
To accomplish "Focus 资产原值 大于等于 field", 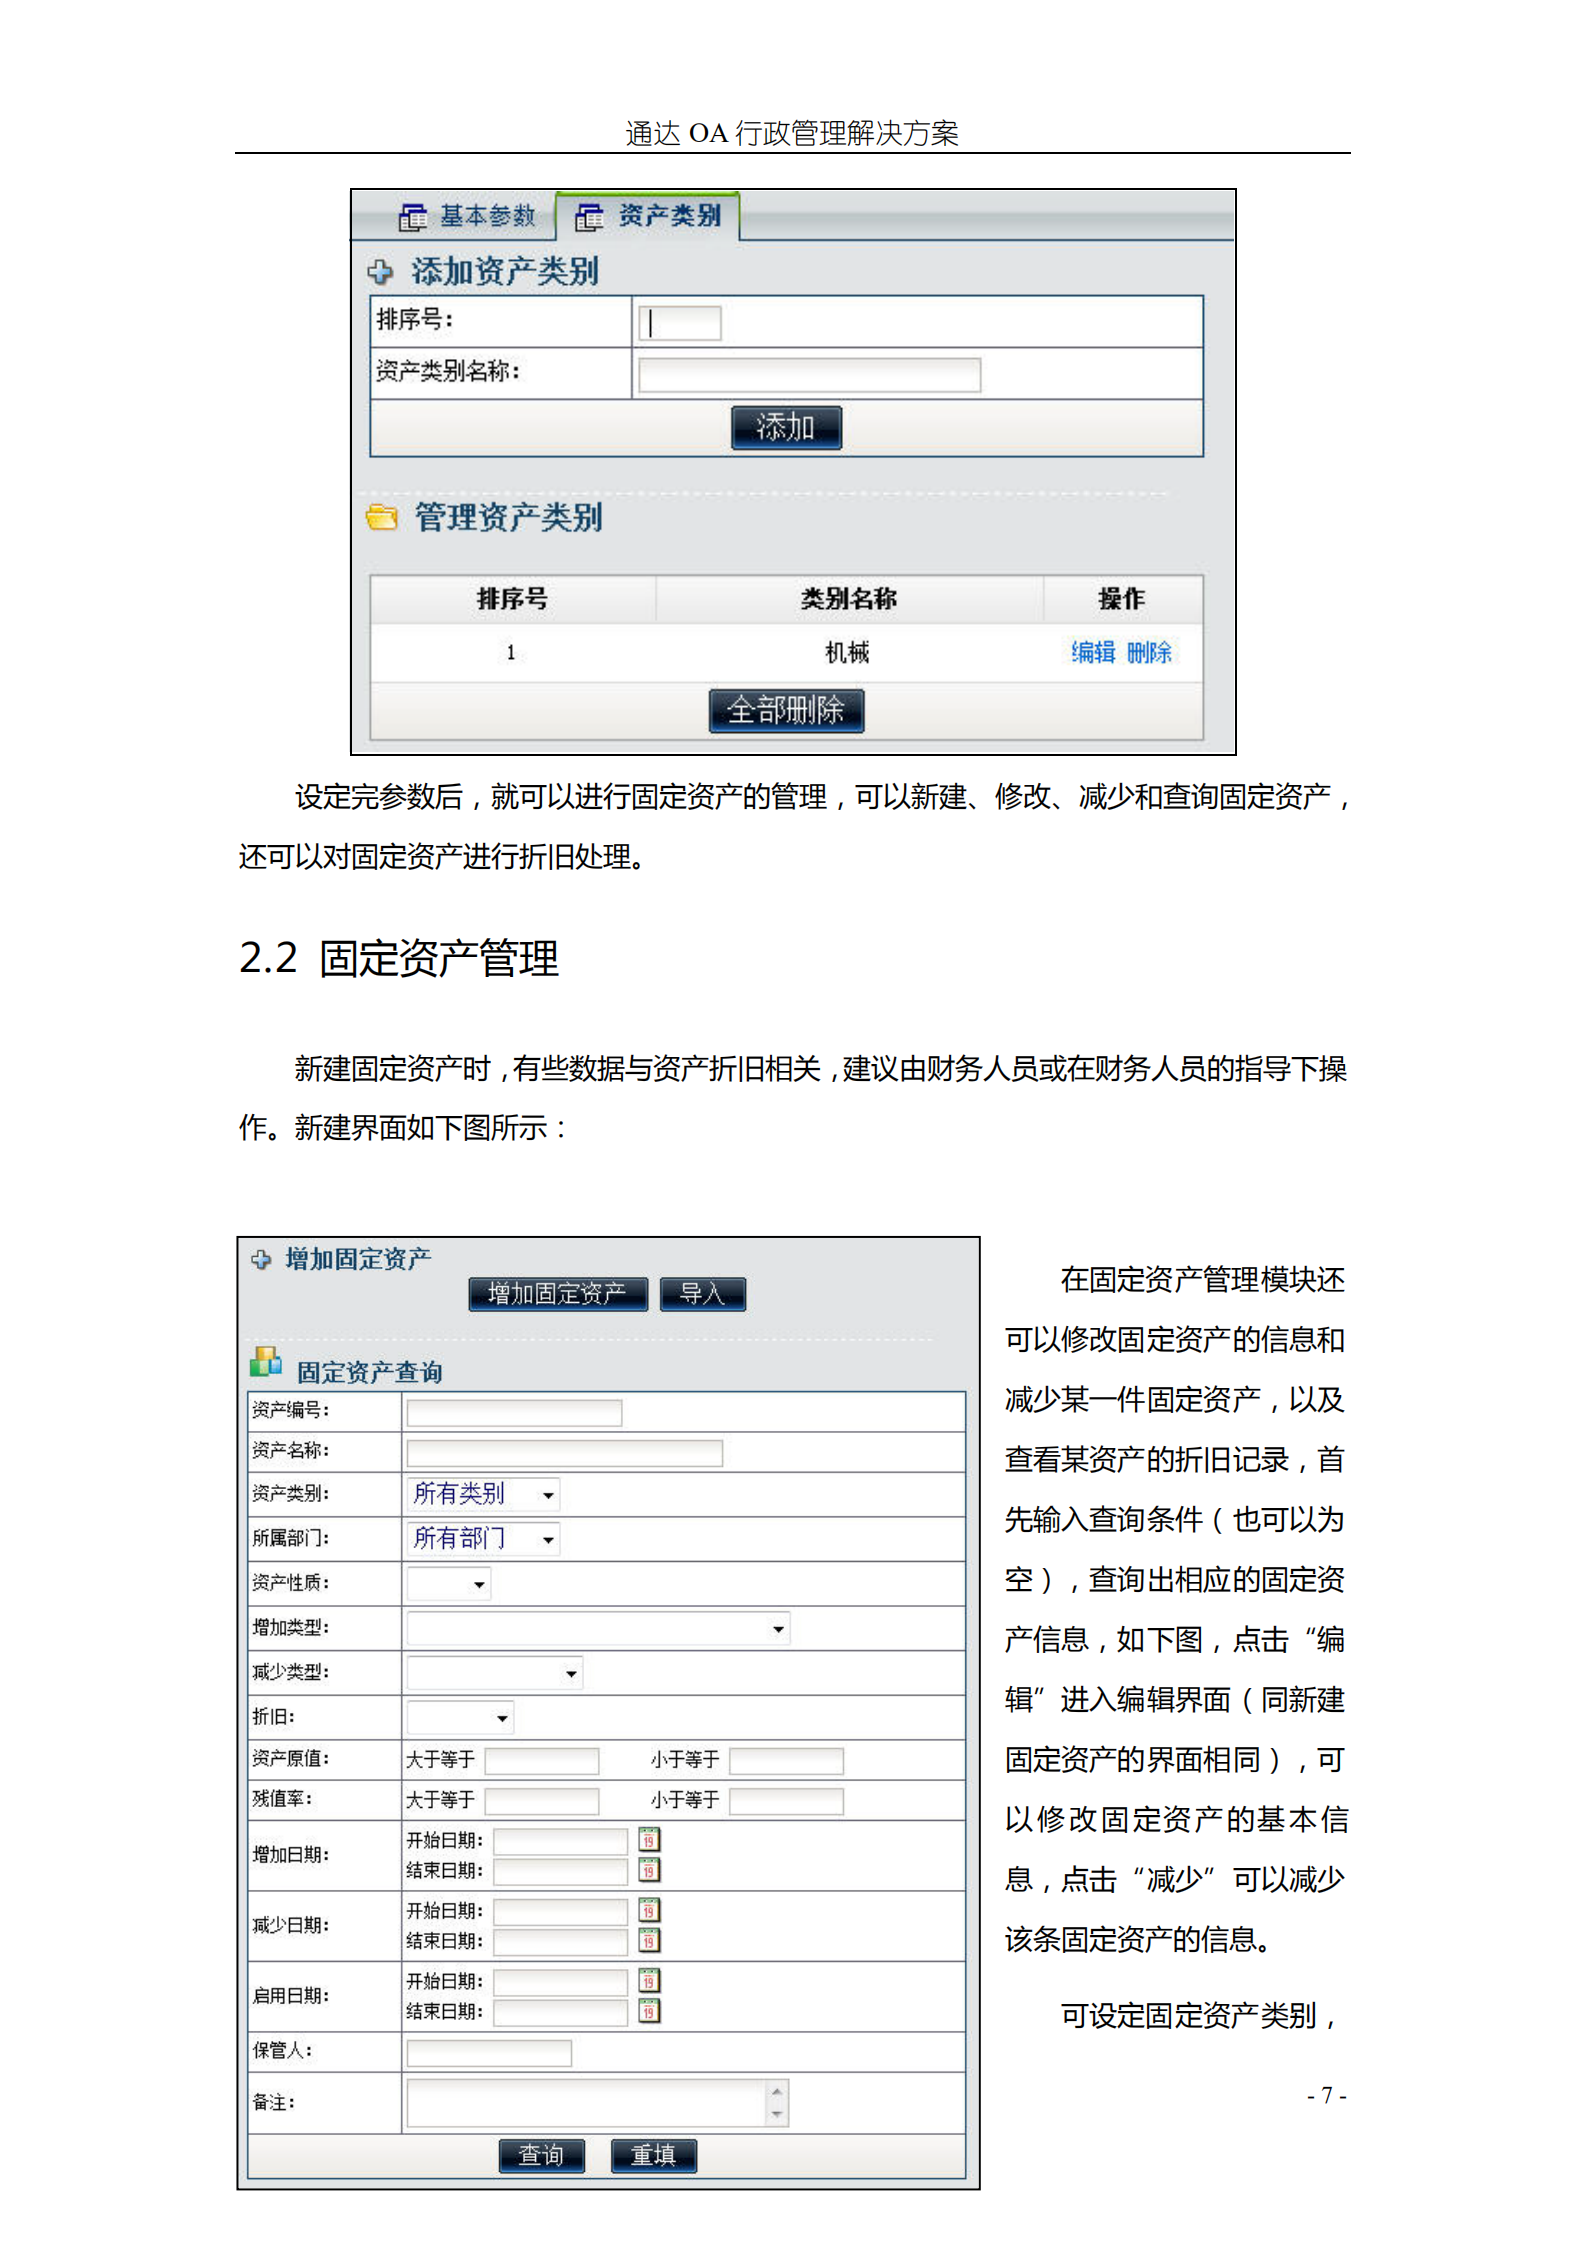I will point(541,1760).
